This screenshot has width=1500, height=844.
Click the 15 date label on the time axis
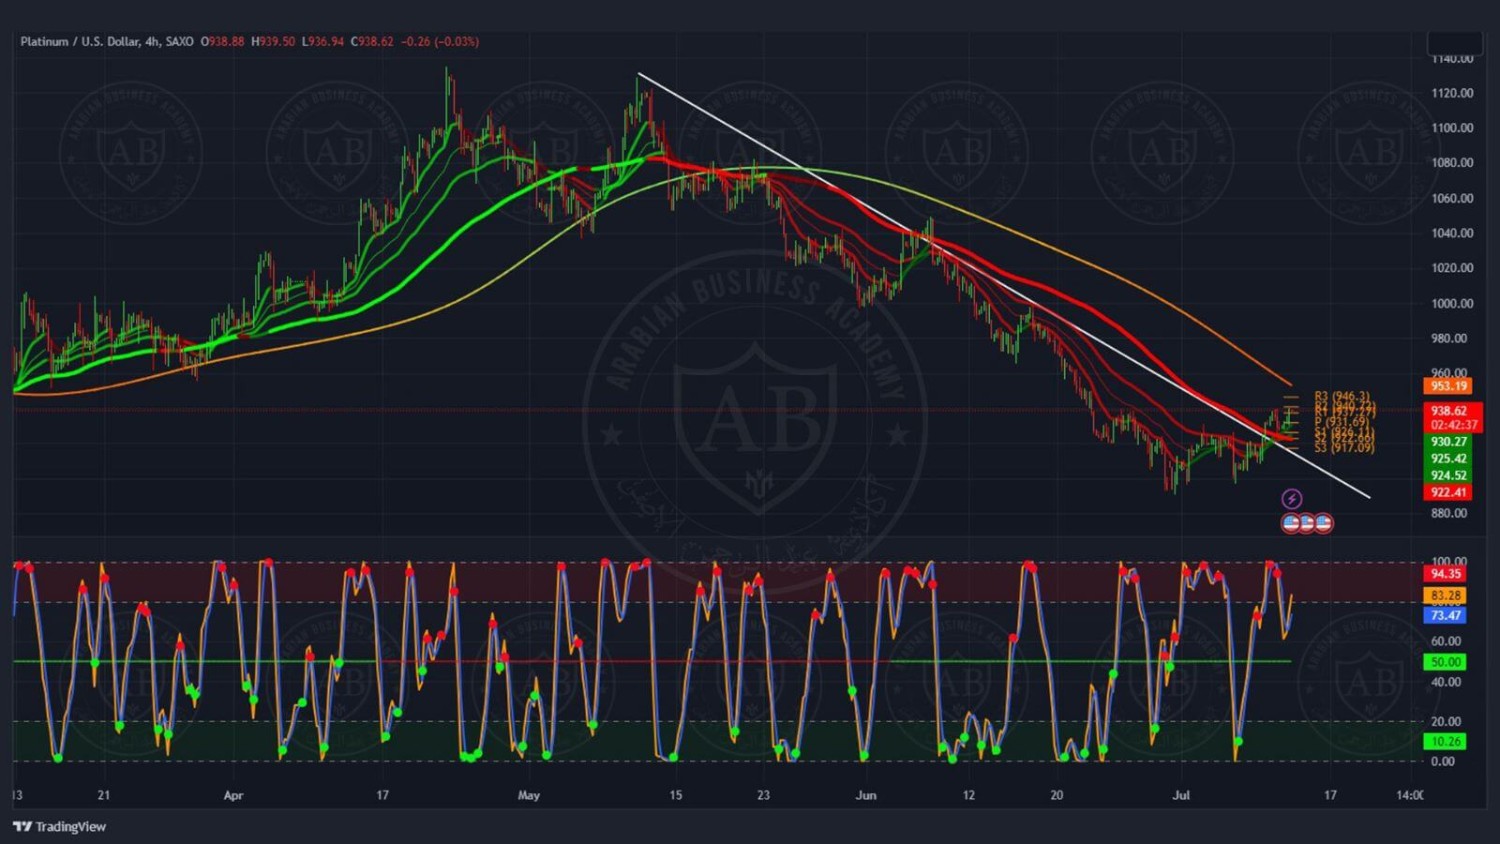click(676, 796)
